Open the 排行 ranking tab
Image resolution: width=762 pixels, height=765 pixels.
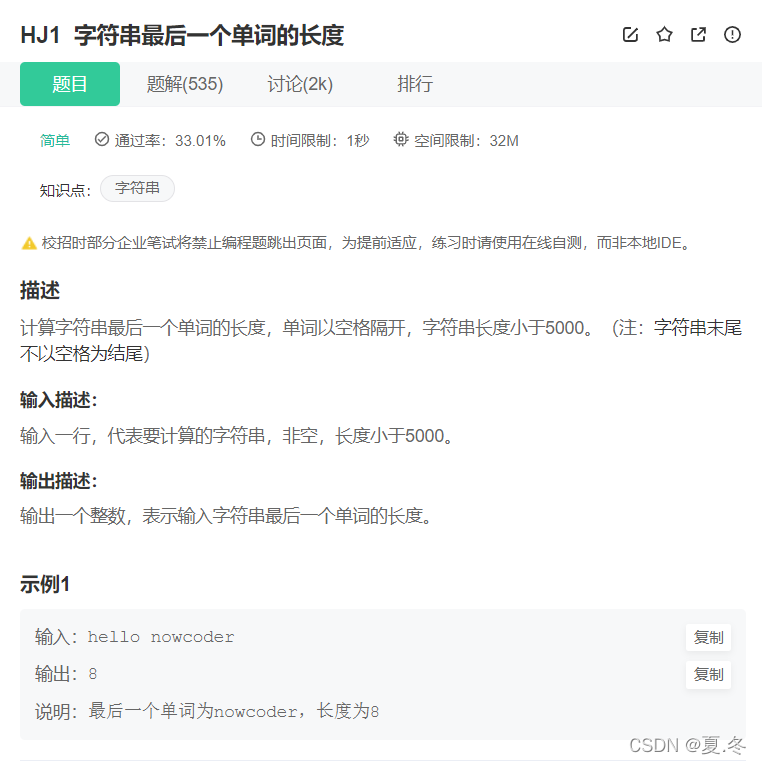point(415,84)
